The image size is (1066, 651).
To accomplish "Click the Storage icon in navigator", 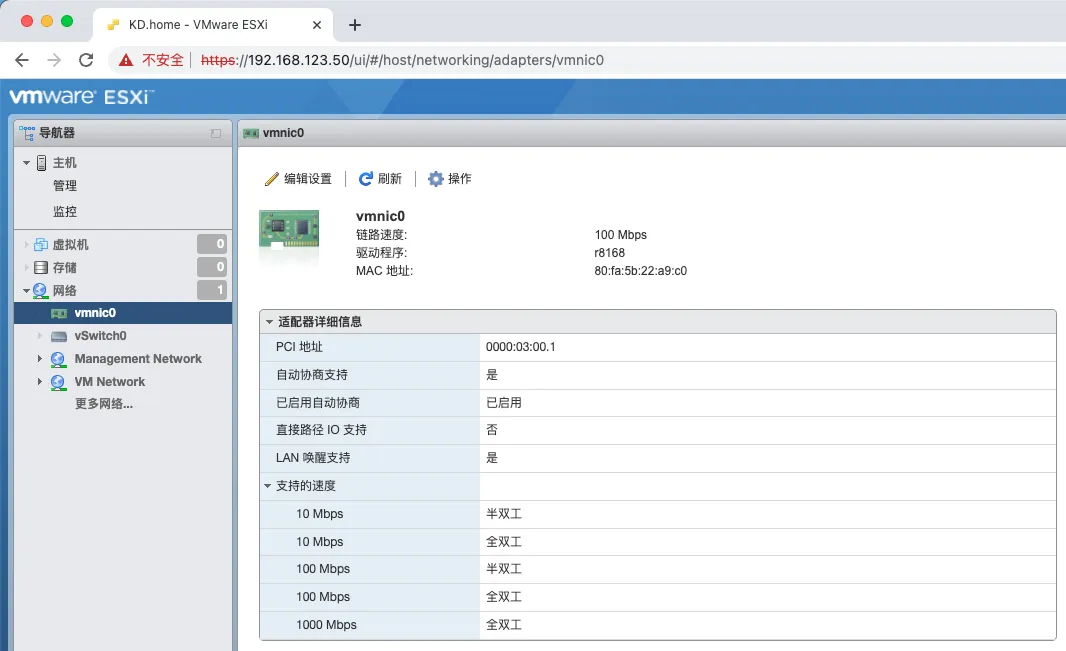I will pyautogui.click(x=41, y=268).
